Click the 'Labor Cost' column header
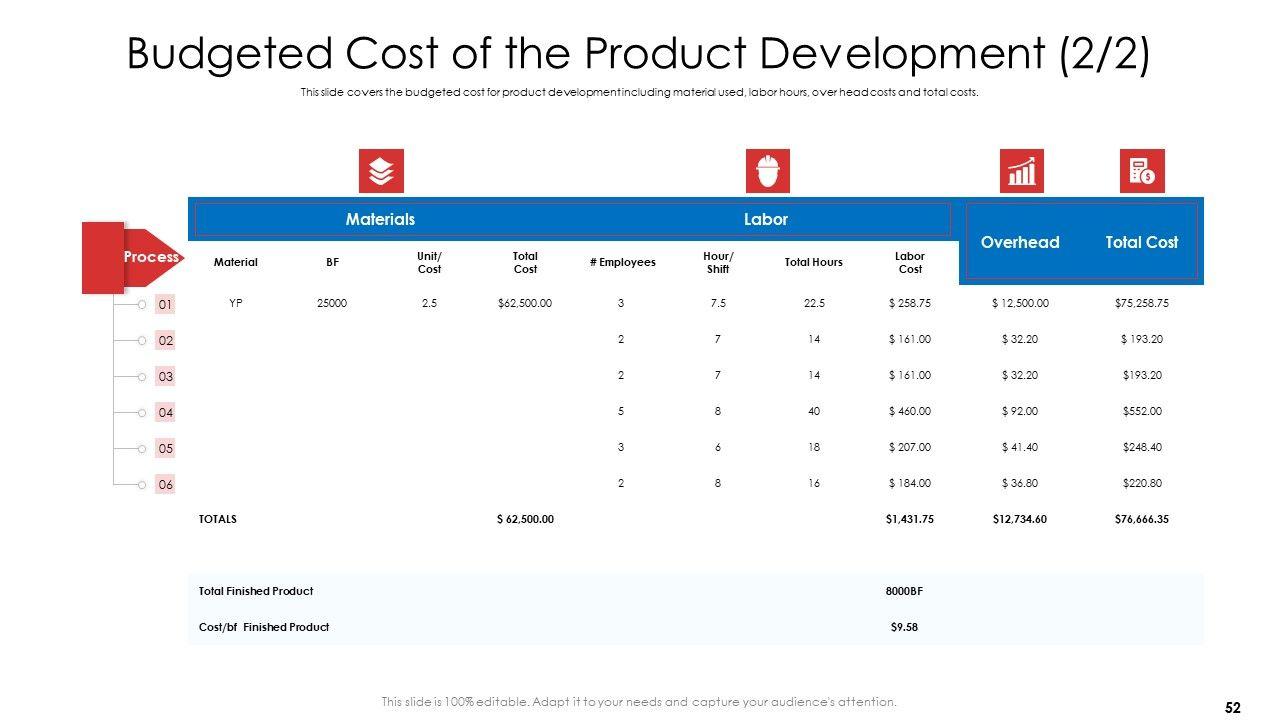The height and width of the screenshot is (720, 1280). (910, 262)
